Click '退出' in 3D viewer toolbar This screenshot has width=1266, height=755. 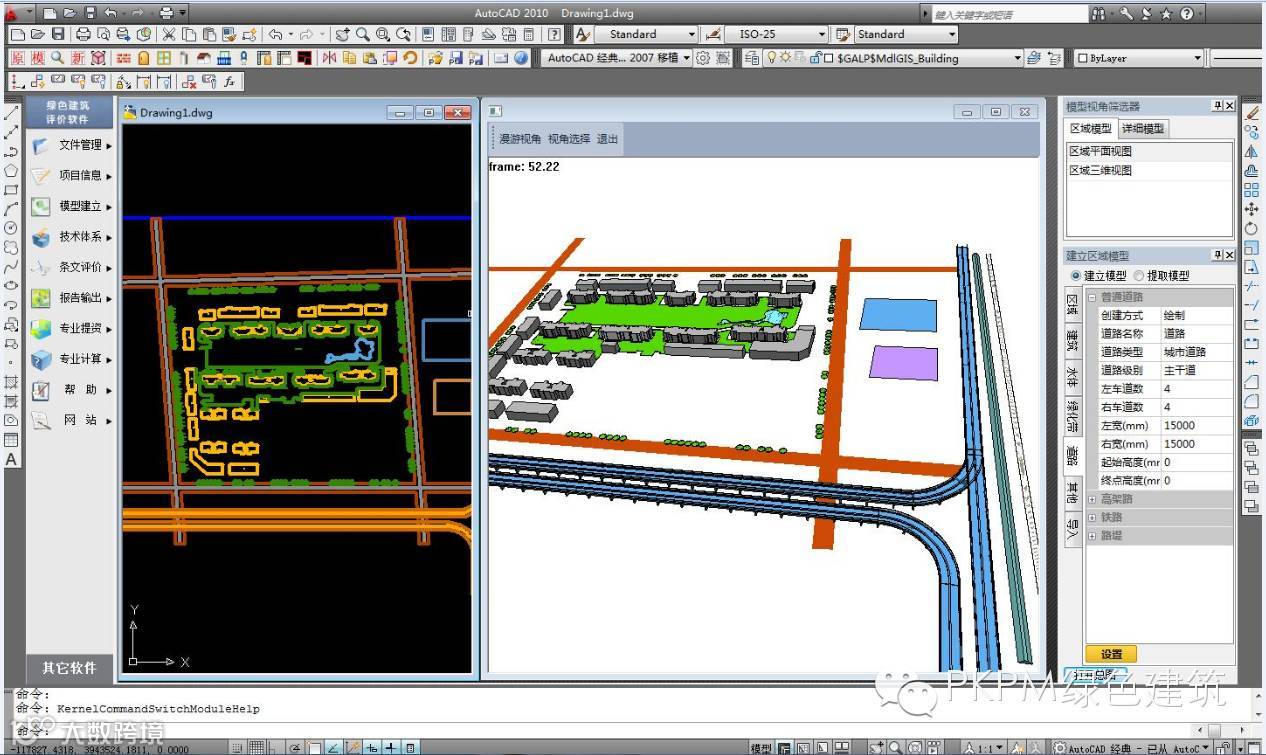(608, 139)
